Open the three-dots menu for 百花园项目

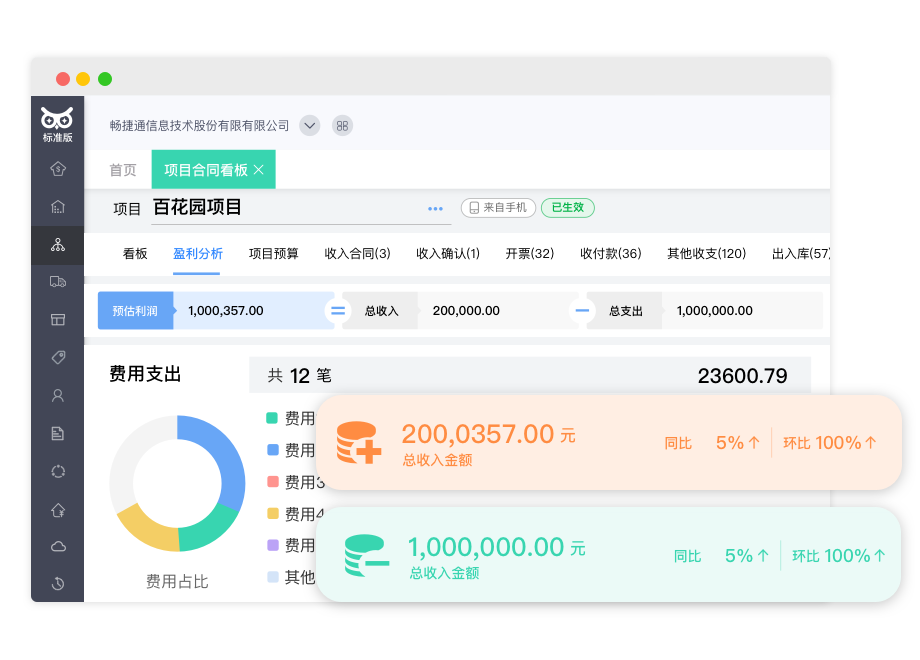coord(435,209)
